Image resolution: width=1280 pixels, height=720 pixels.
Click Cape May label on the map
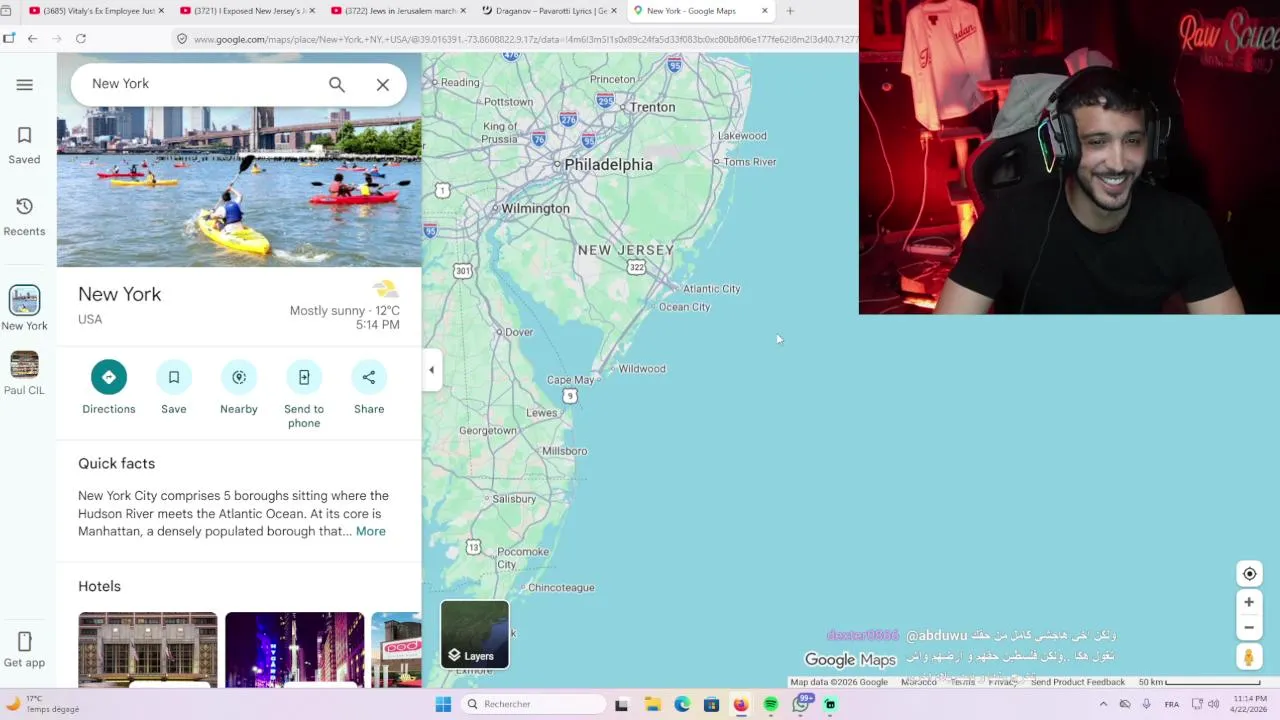tap(570, 380)
